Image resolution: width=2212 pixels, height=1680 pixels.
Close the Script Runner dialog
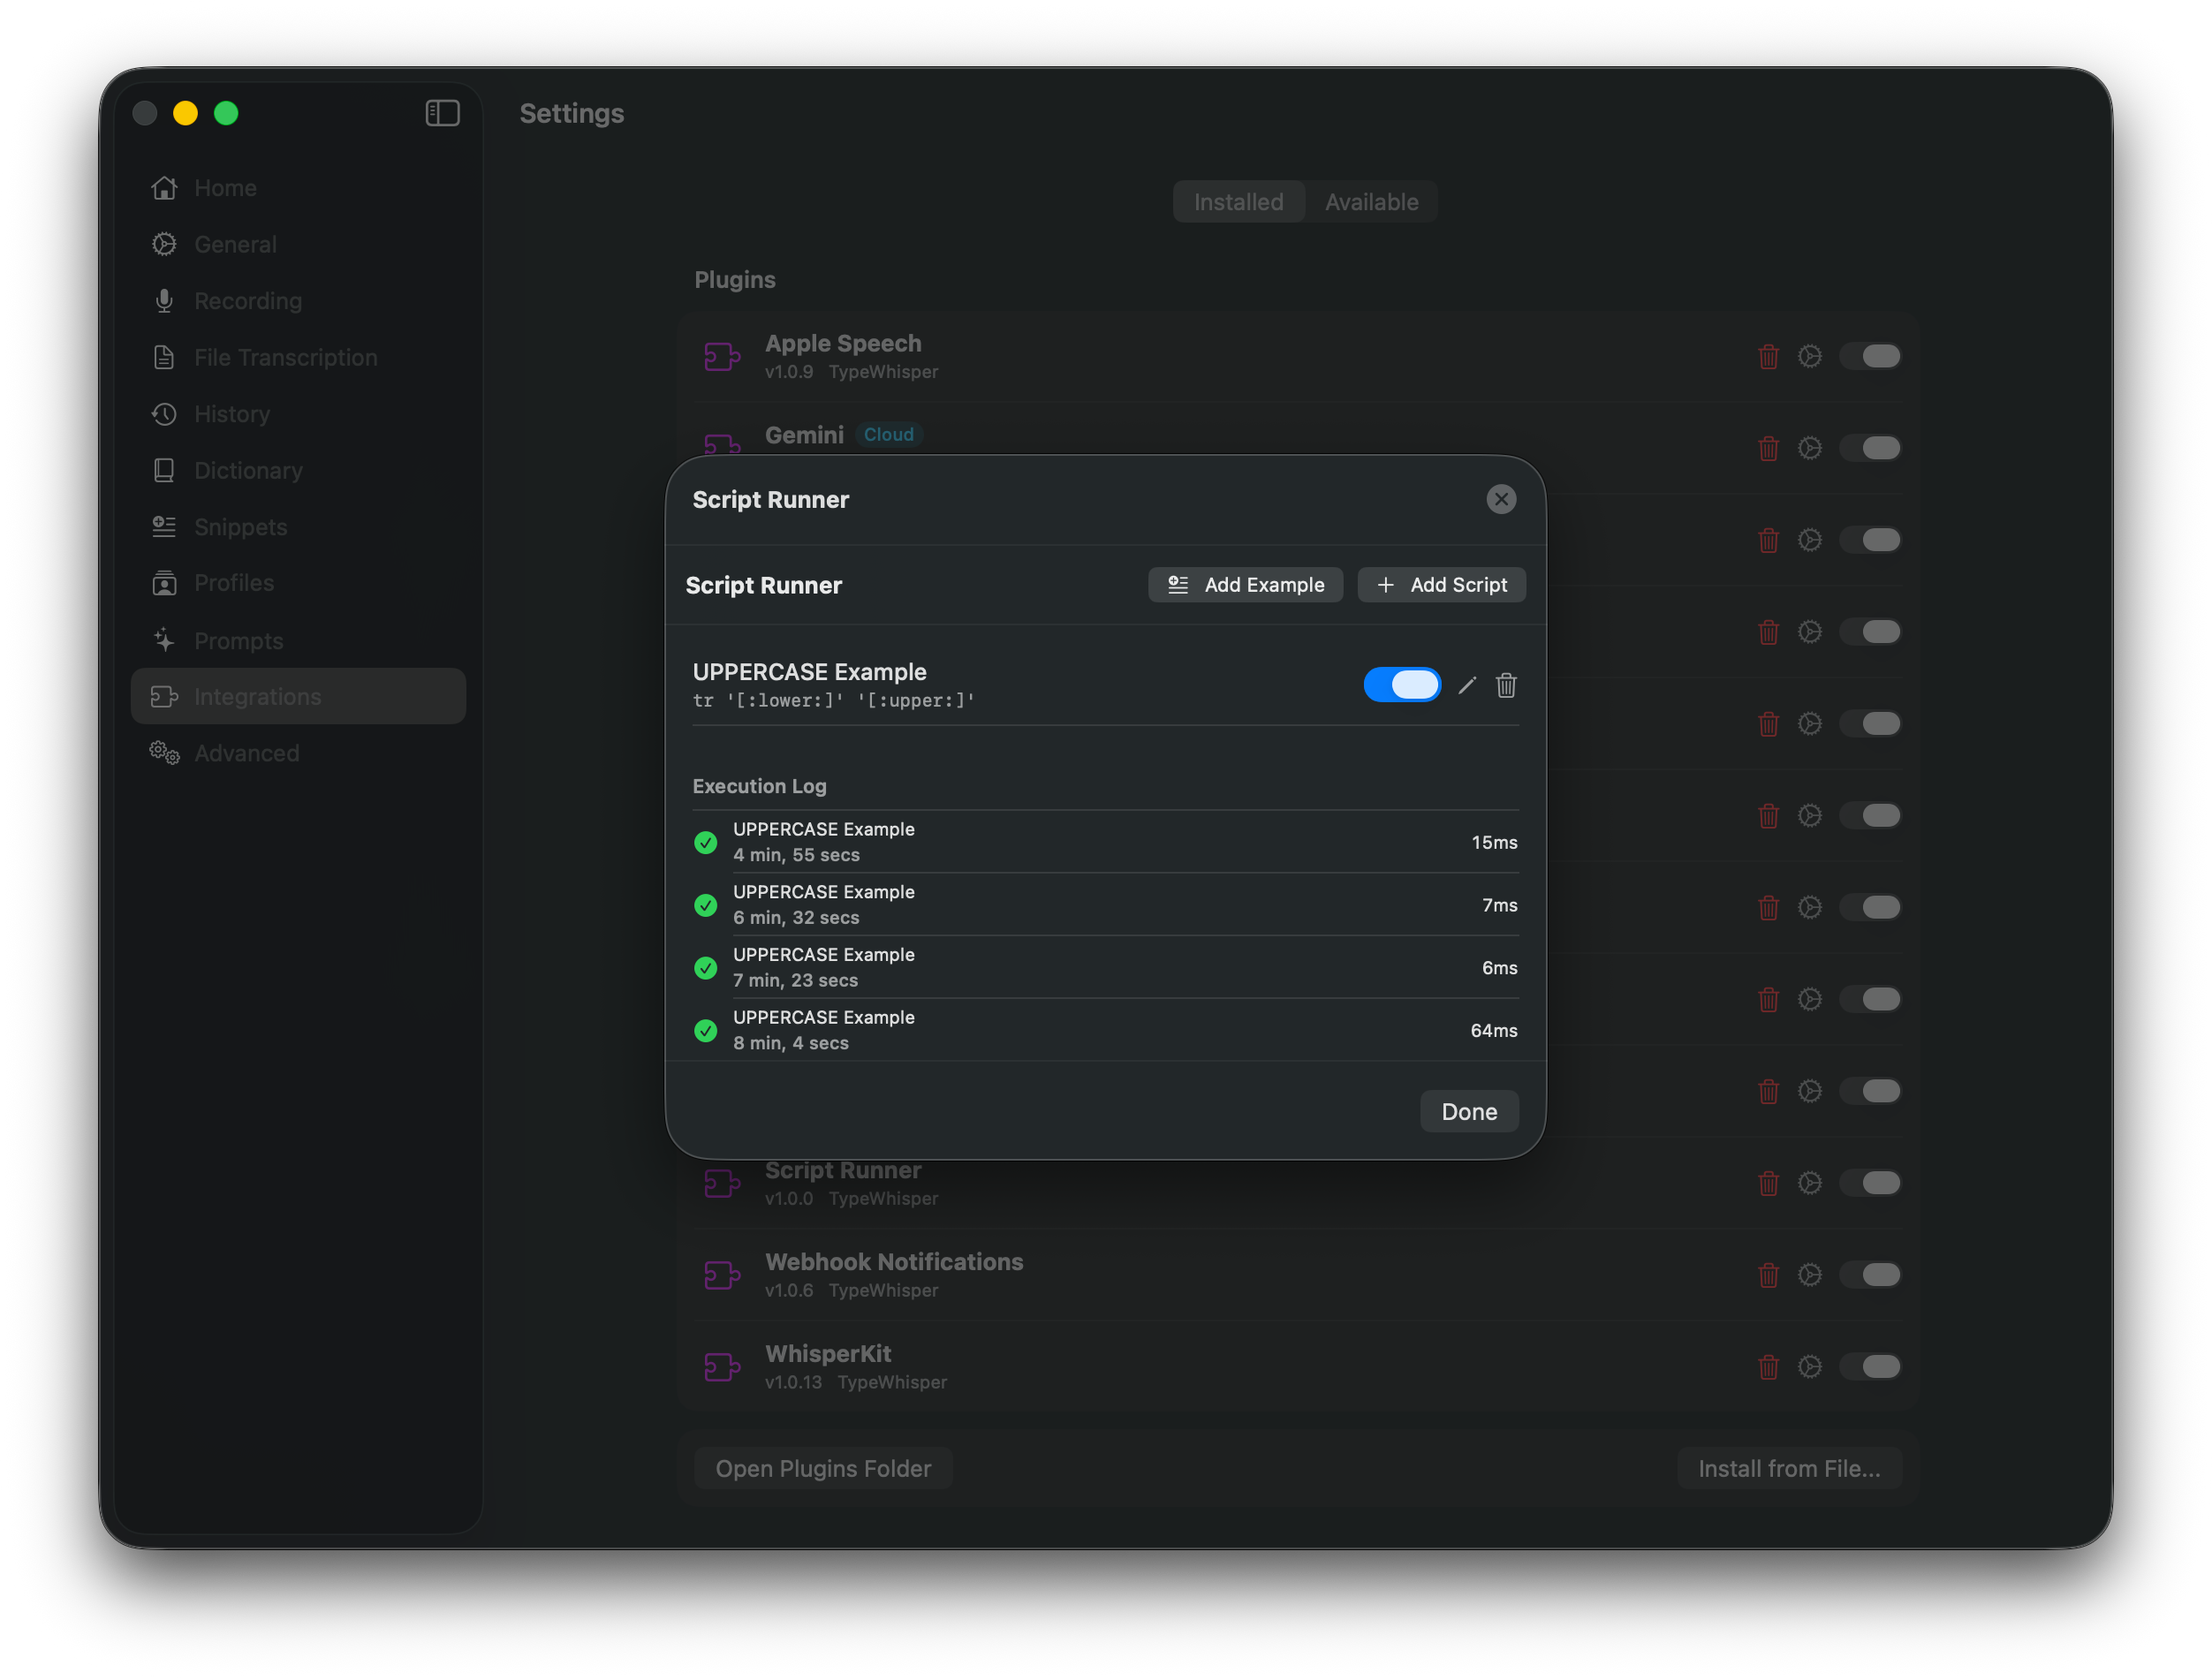(1502, 499)
